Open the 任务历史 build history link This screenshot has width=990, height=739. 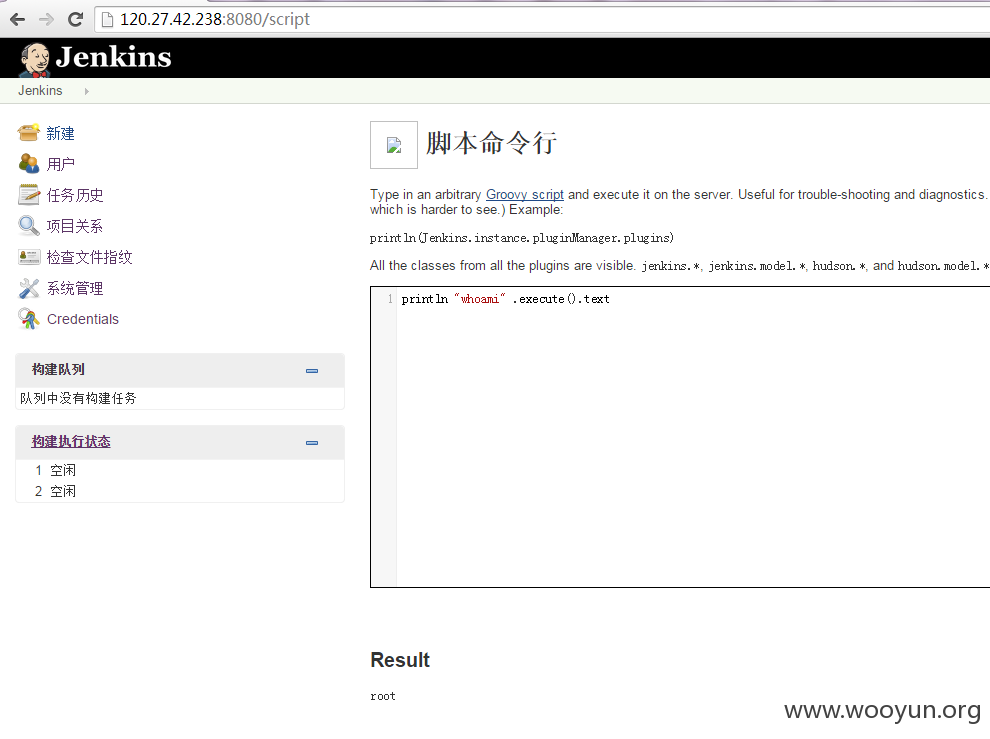tap(75, 195)
